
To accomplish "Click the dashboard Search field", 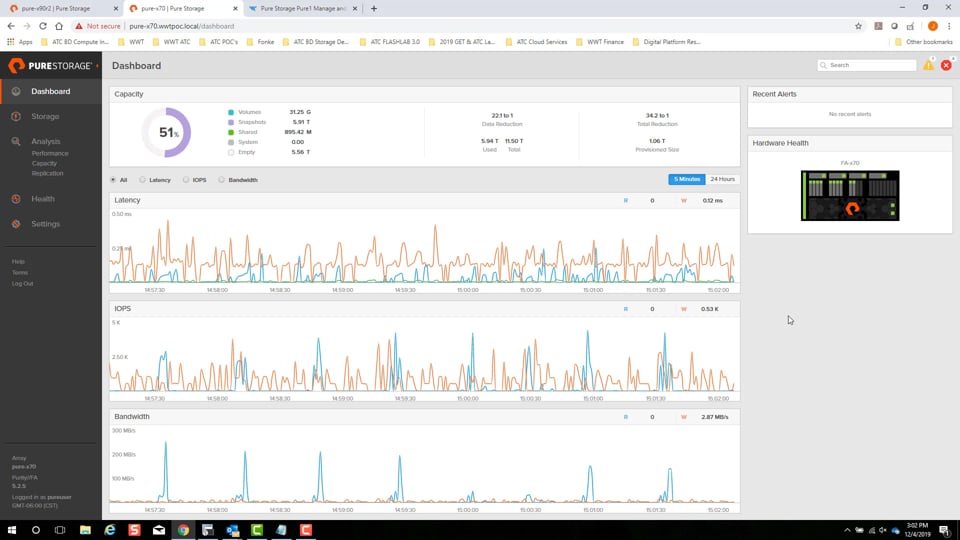I will point(866,65).
